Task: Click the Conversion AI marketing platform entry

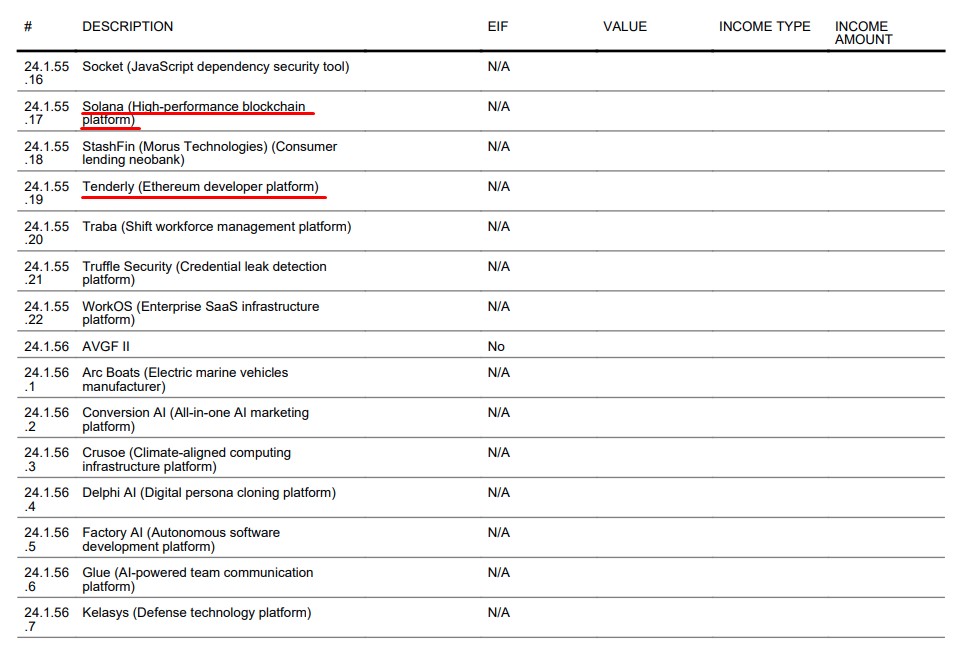Action: click(195, 419)
